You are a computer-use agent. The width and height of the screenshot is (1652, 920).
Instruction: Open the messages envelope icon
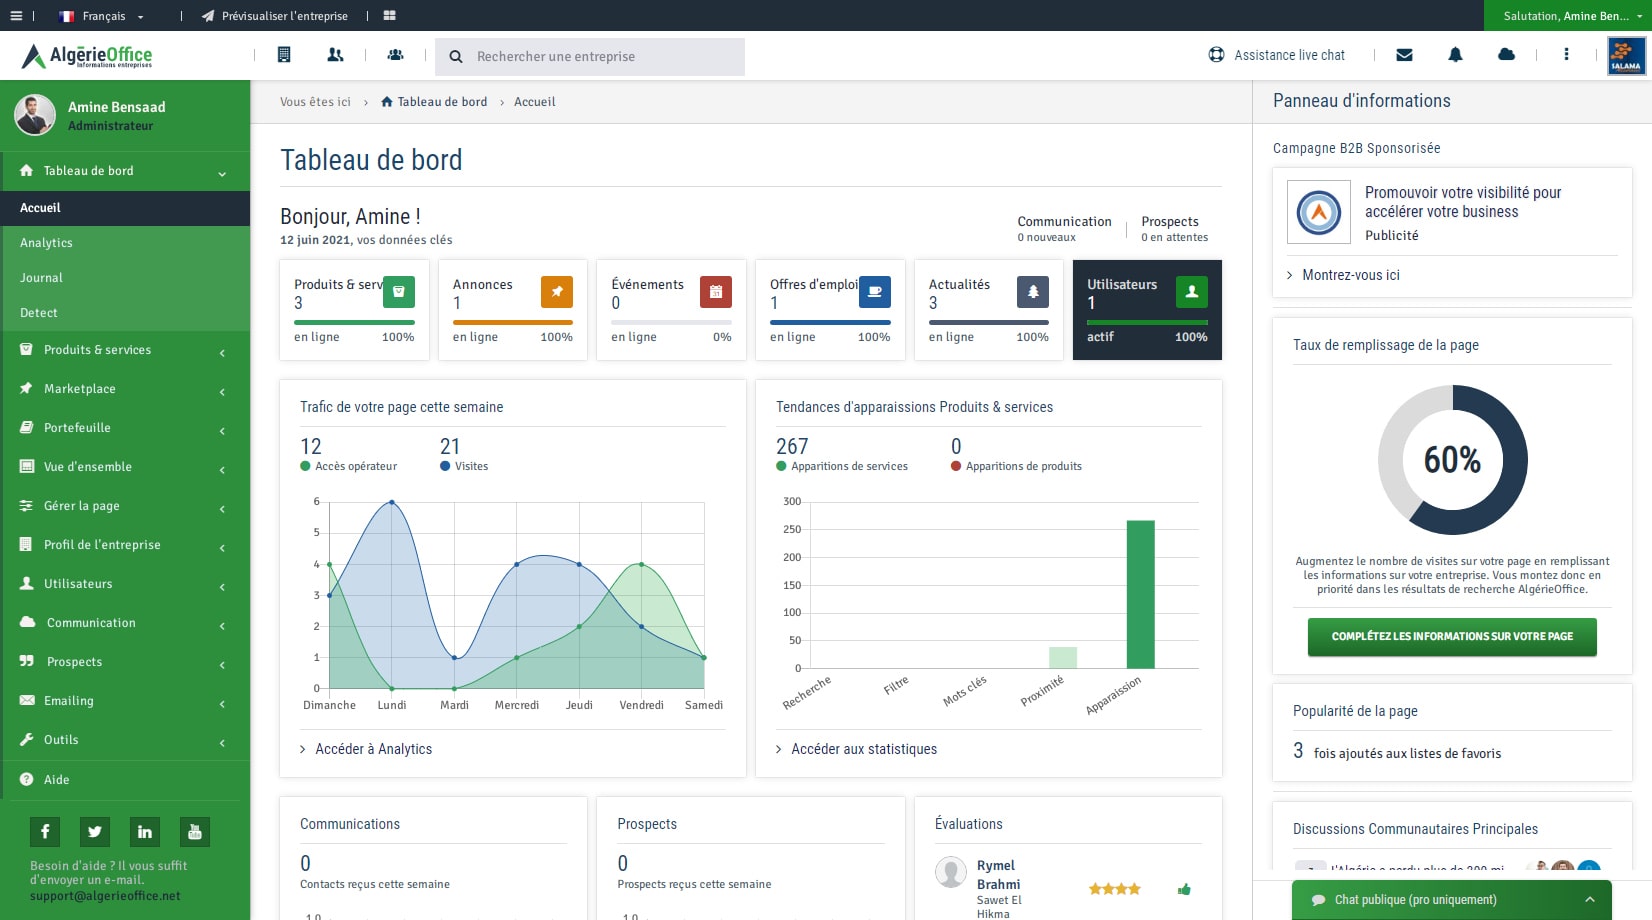[x=1404, y=55]
